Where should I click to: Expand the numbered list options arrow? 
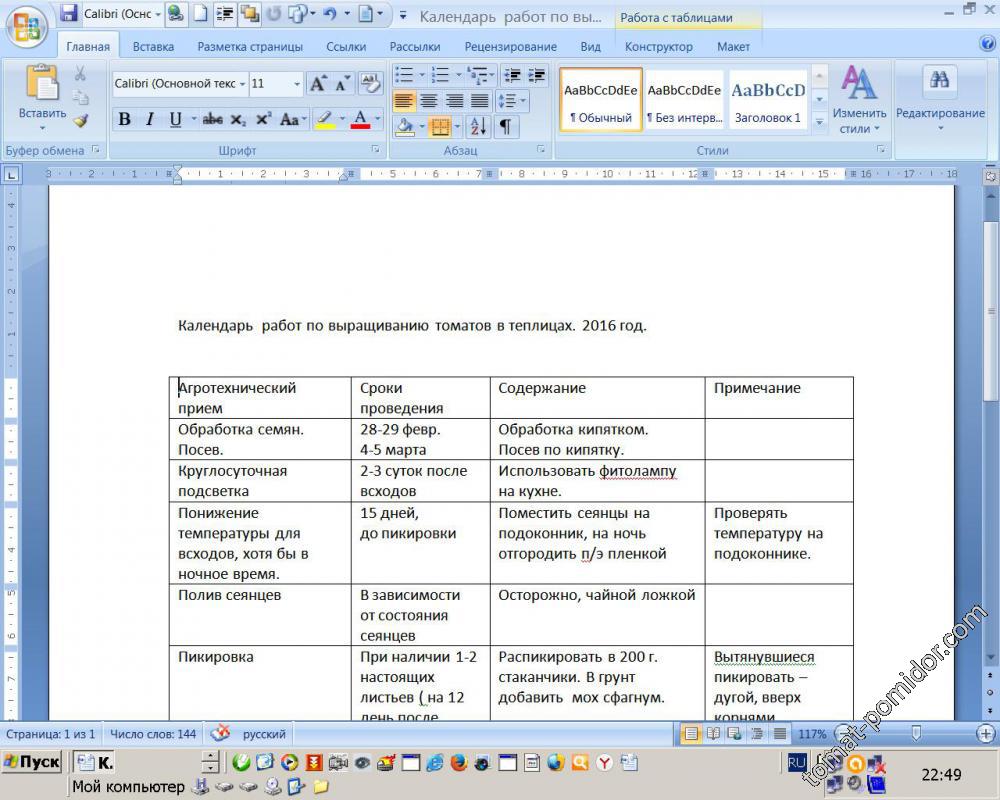pyautogui.click(x=459, y=75)
